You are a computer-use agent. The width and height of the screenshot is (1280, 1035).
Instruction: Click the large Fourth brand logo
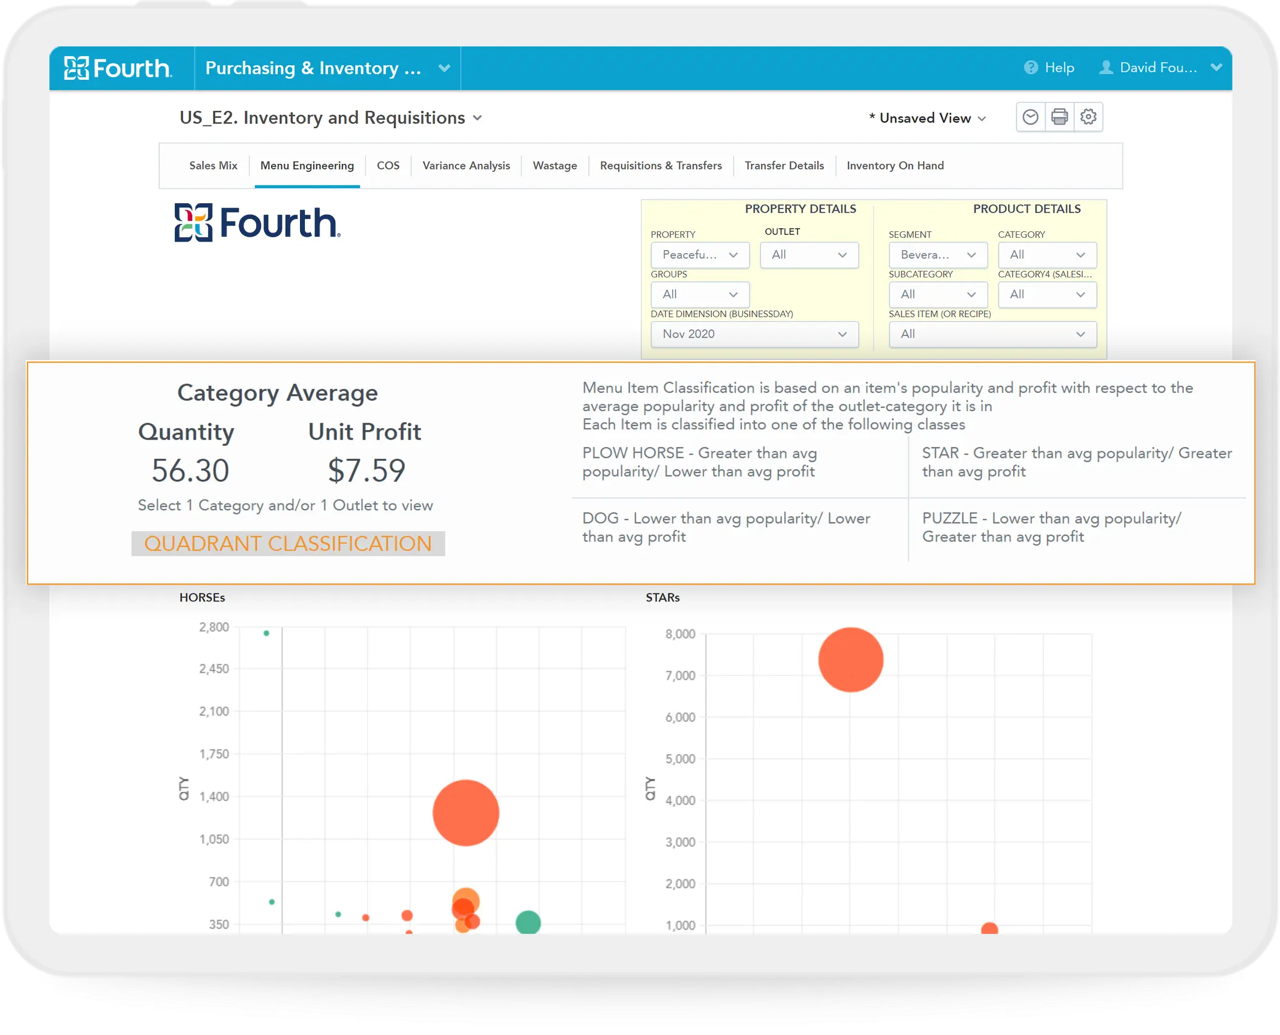point(257,222)
